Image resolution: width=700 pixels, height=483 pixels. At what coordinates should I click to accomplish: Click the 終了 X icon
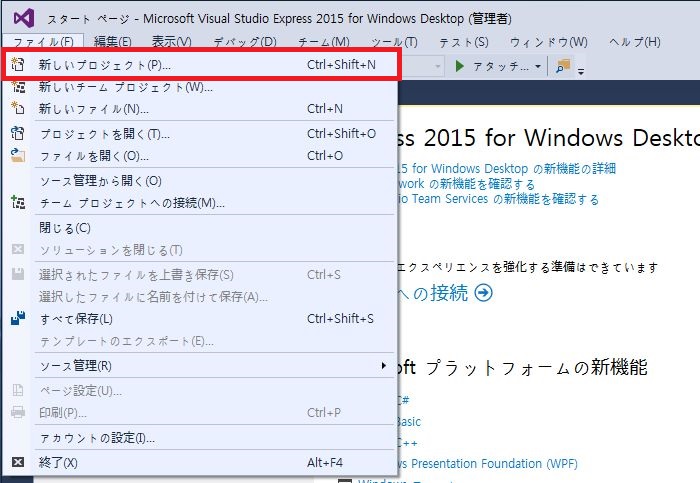(x=18, y=462)
